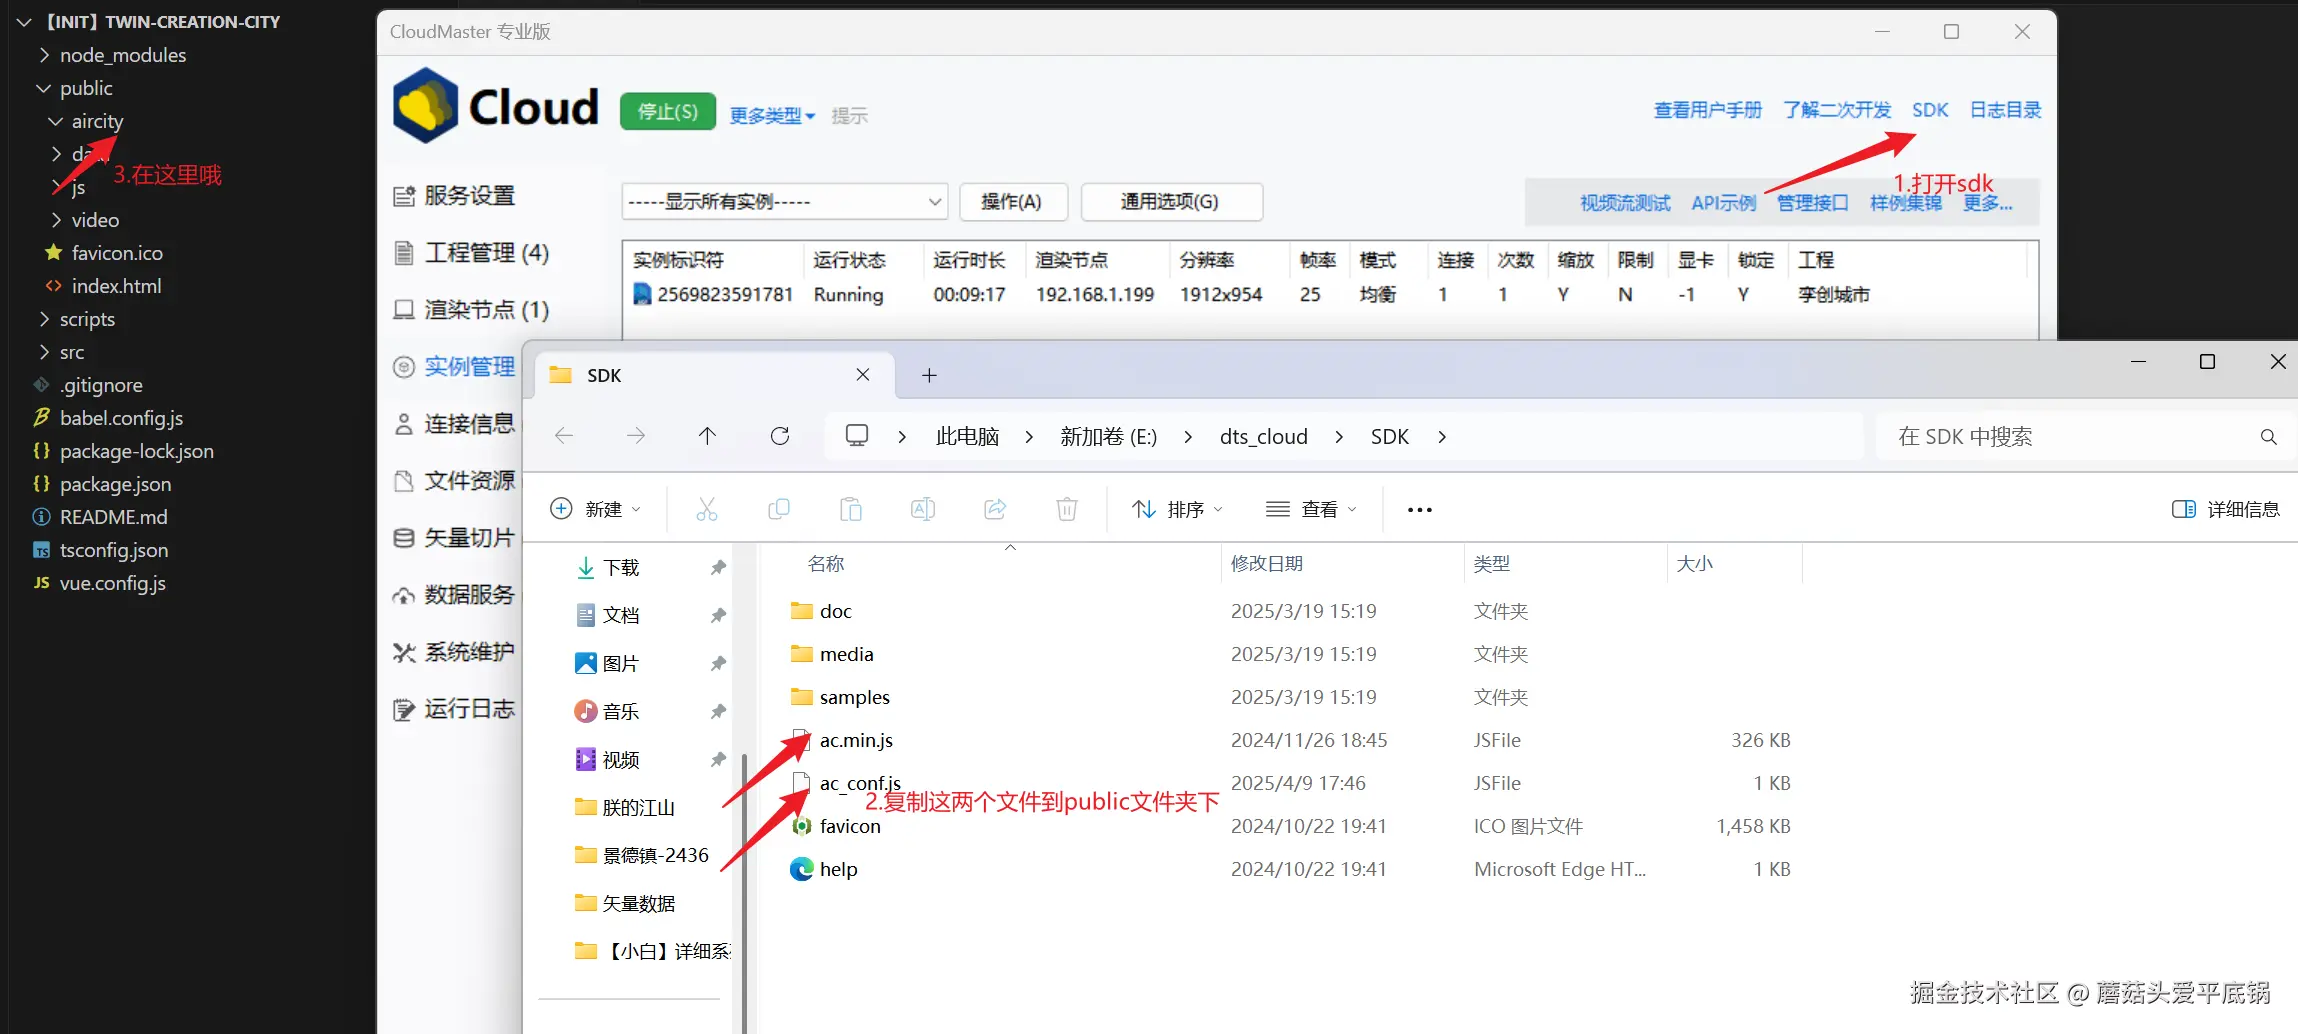
Task: Open the samples folder
Action: tap(854, 697)
